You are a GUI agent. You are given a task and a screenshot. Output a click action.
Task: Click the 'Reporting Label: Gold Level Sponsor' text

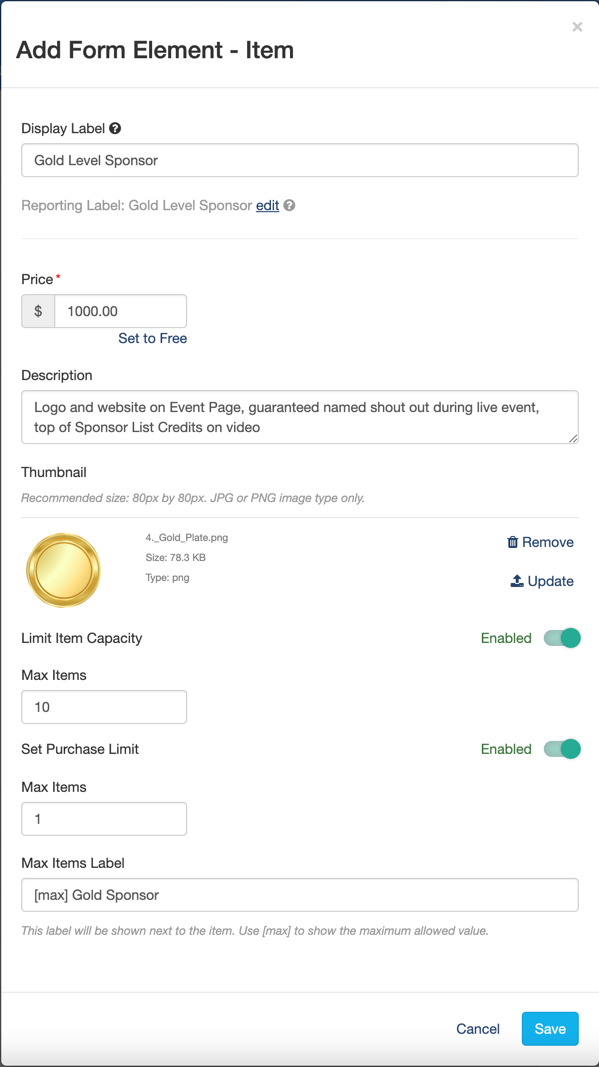pos(137,206)
